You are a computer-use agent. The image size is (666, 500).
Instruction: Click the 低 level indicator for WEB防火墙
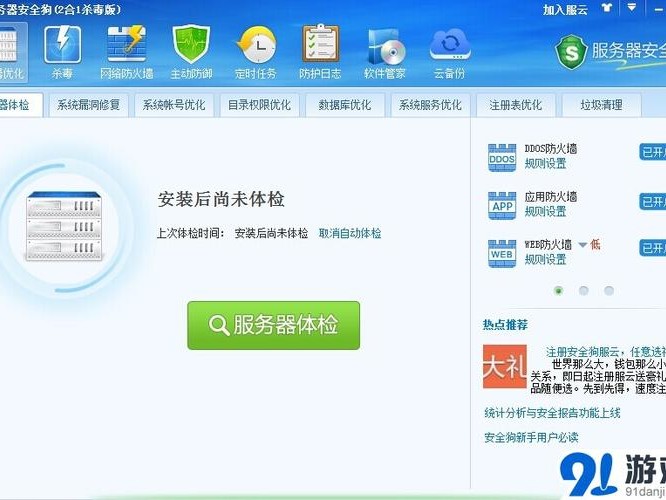click(595, 244)
